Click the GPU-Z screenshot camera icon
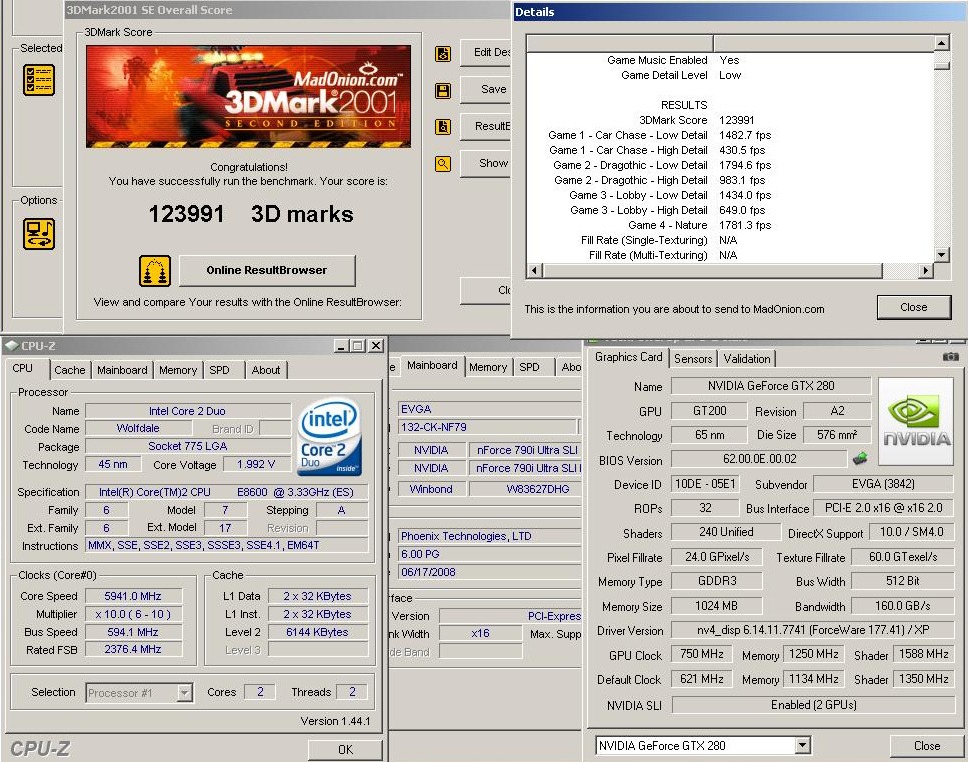This screenshot has height=762, width=968. [951, 356]
